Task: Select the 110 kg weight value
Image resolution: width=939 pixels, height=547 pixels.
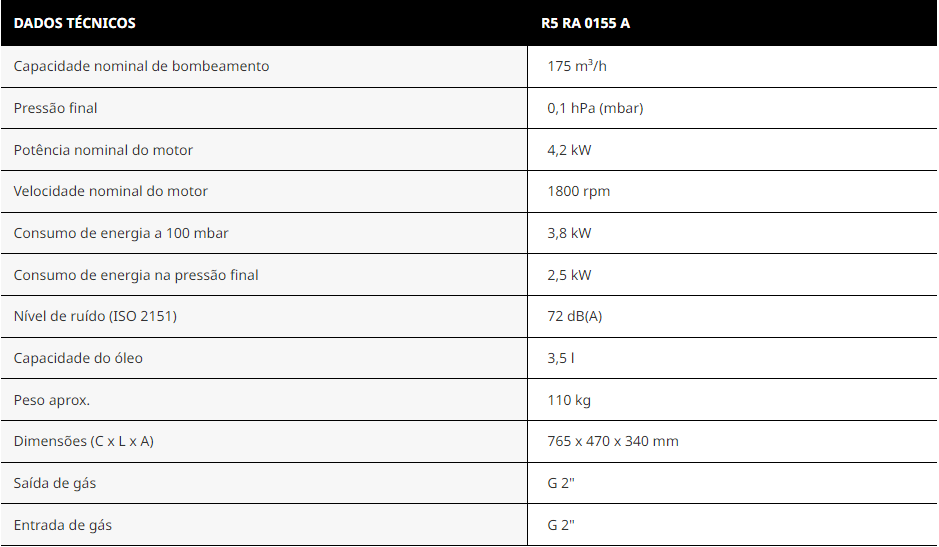Action: (569, 400)
